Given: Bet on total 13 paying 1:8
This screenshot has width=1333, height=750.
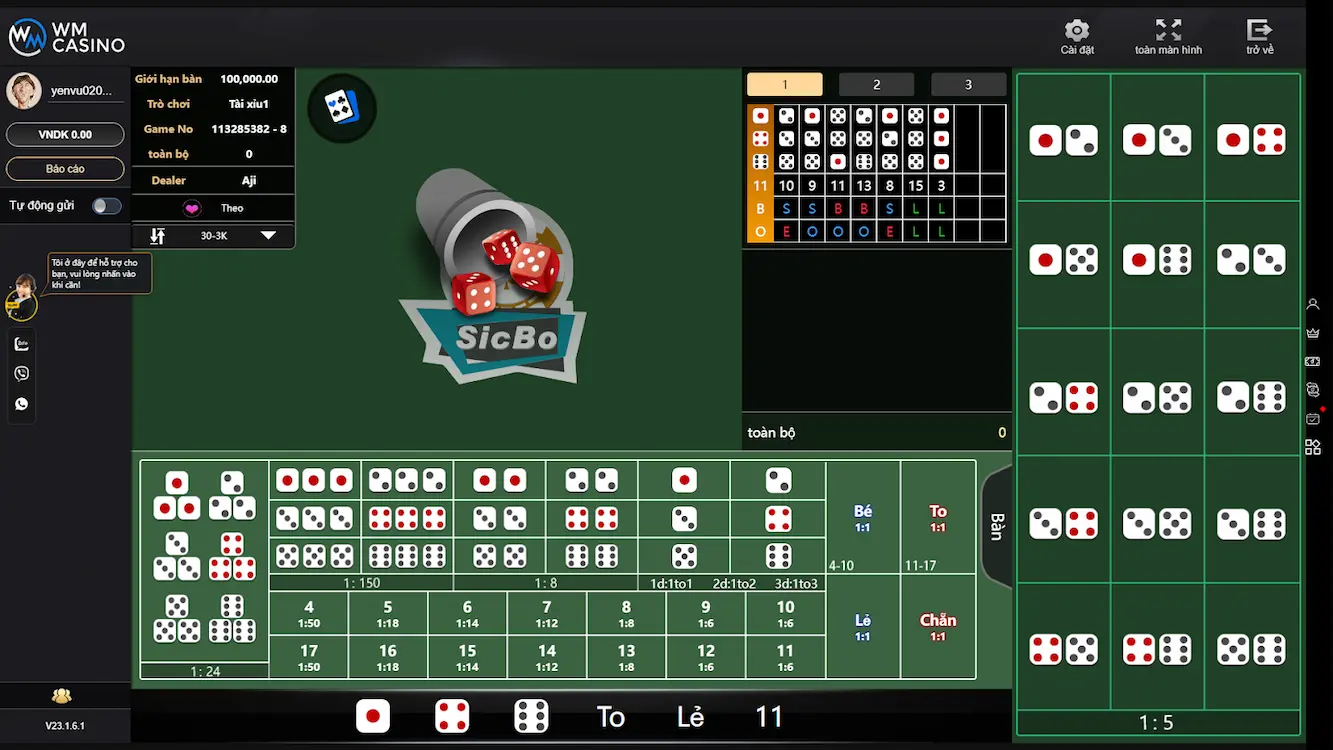Looking at the screenshot, I should (x=626, y=657).
